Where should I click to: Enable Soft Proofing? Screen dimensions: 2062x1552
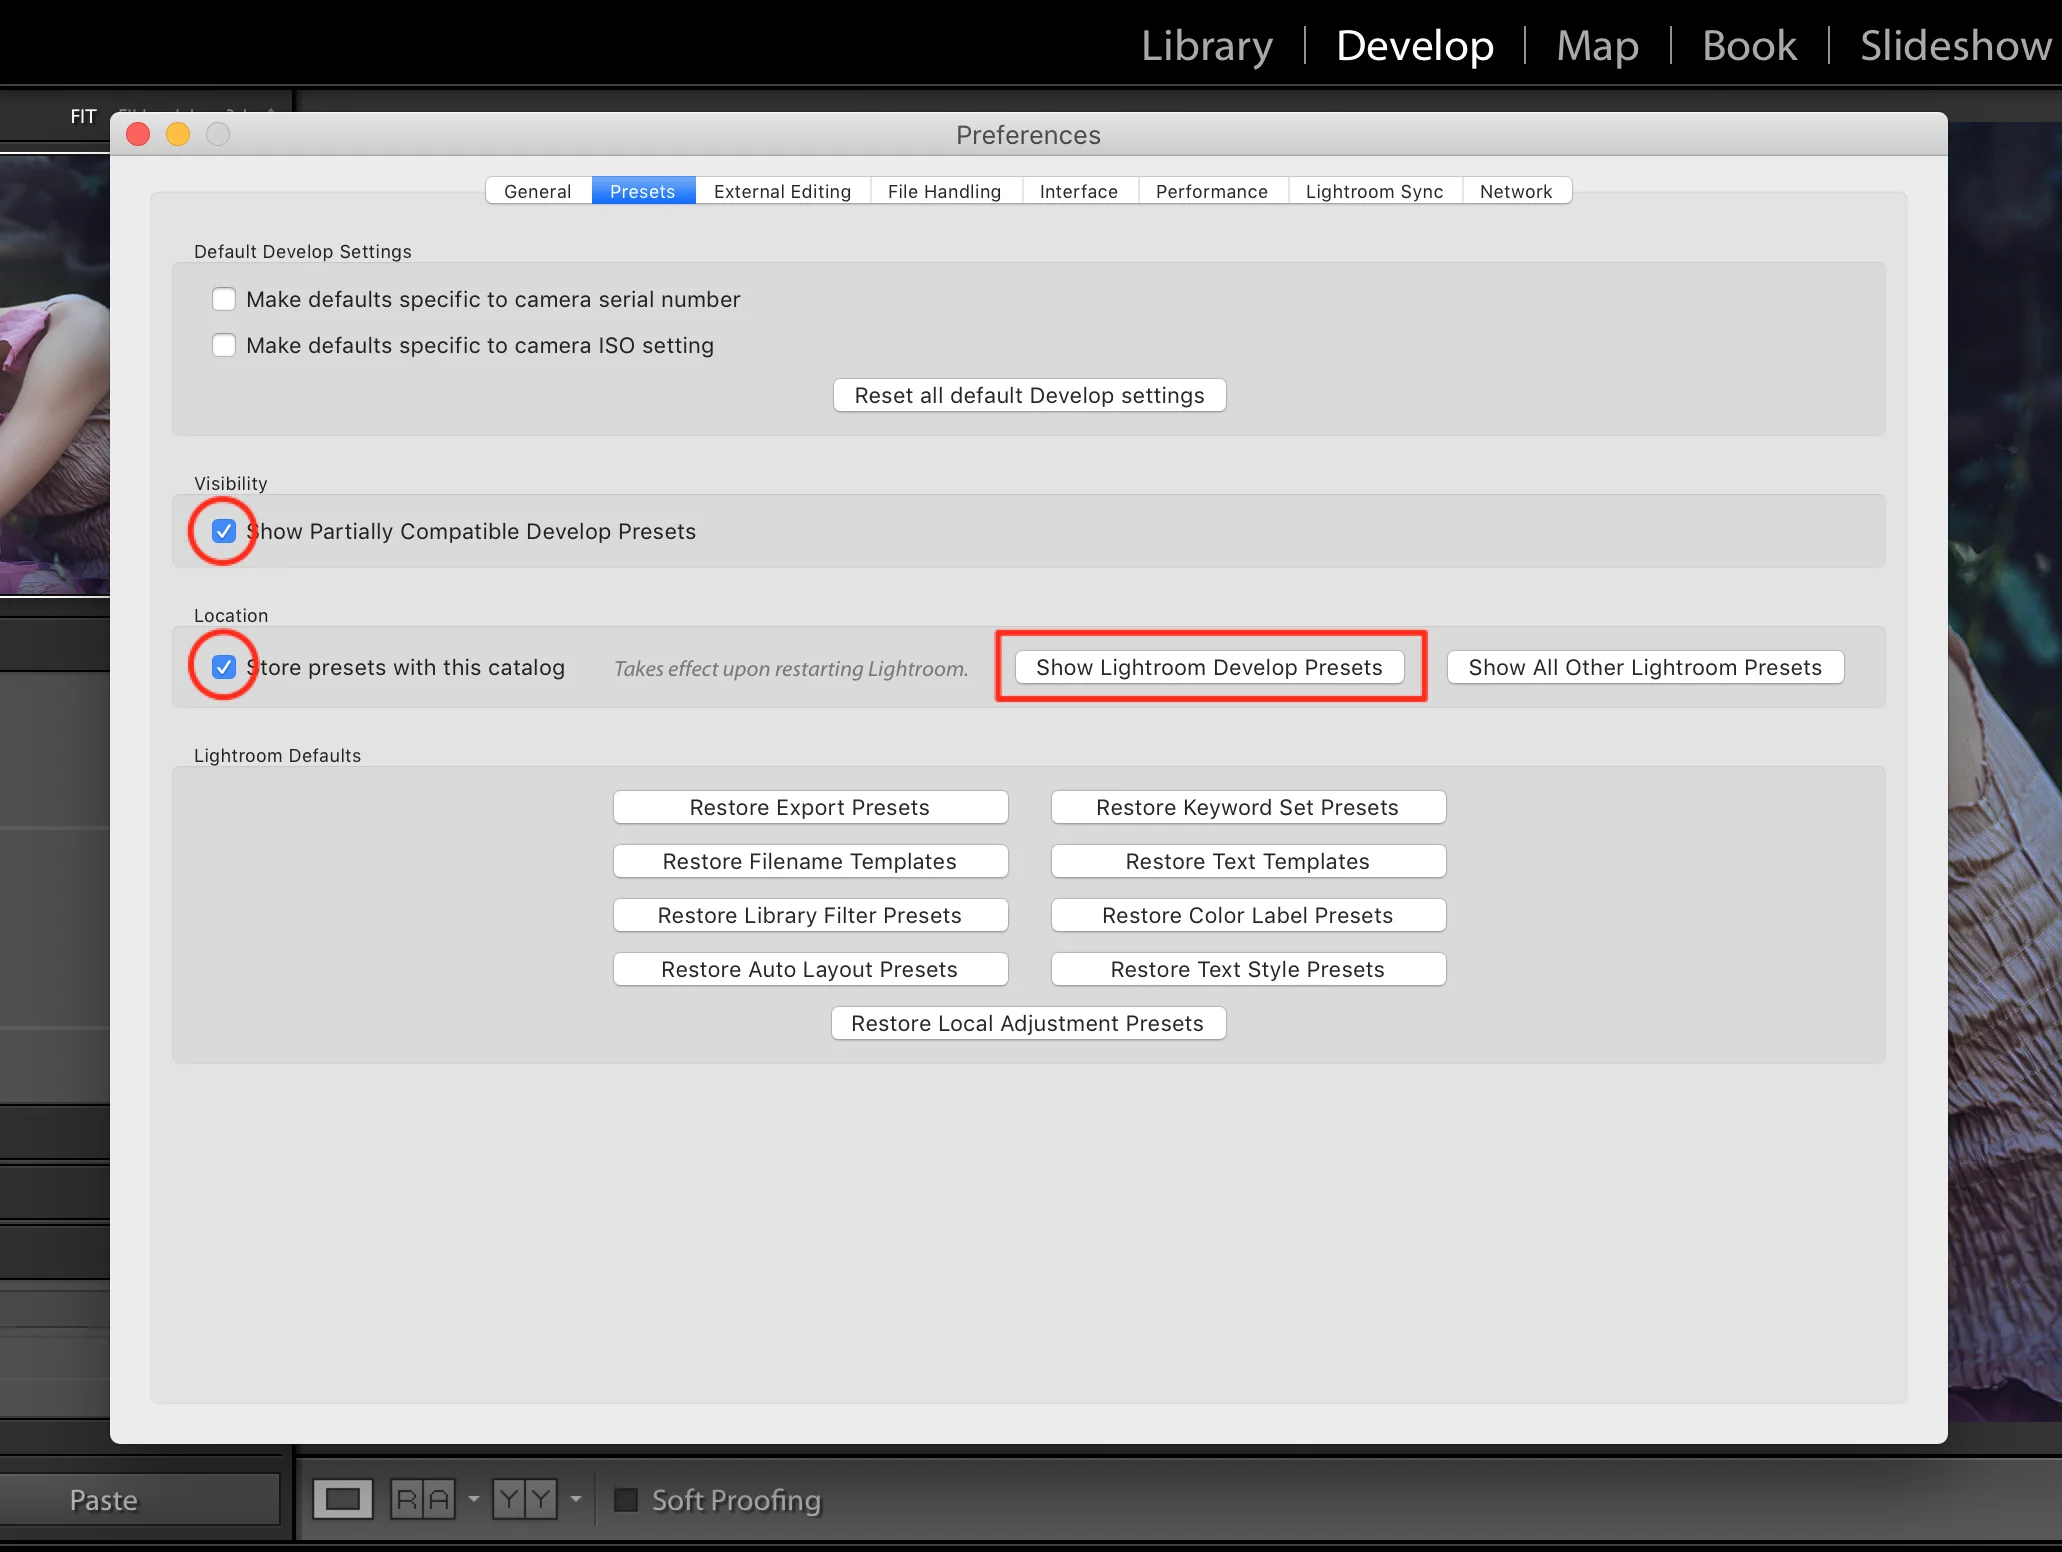tap(627, 1499)
